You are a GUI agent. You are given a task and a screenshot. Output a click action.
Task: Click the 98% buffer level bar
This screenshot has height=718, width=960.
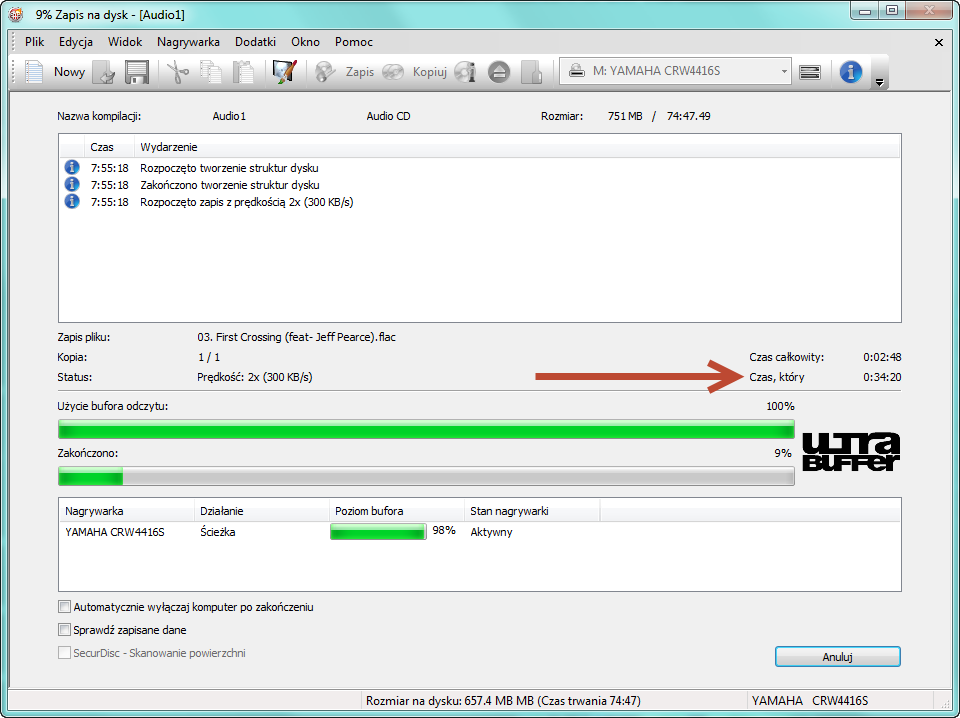(378, 531)
